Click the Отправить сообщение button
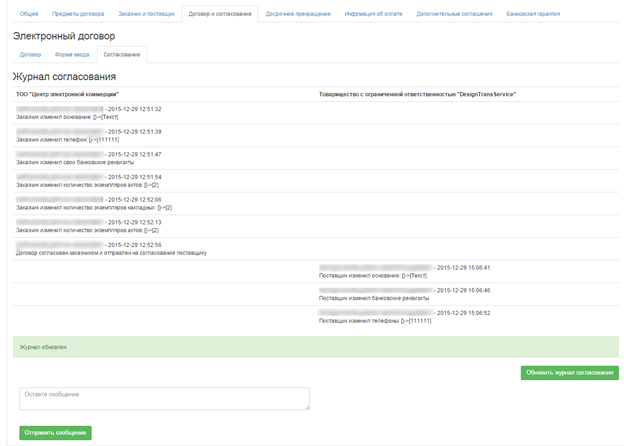 [x=55, y=432]
